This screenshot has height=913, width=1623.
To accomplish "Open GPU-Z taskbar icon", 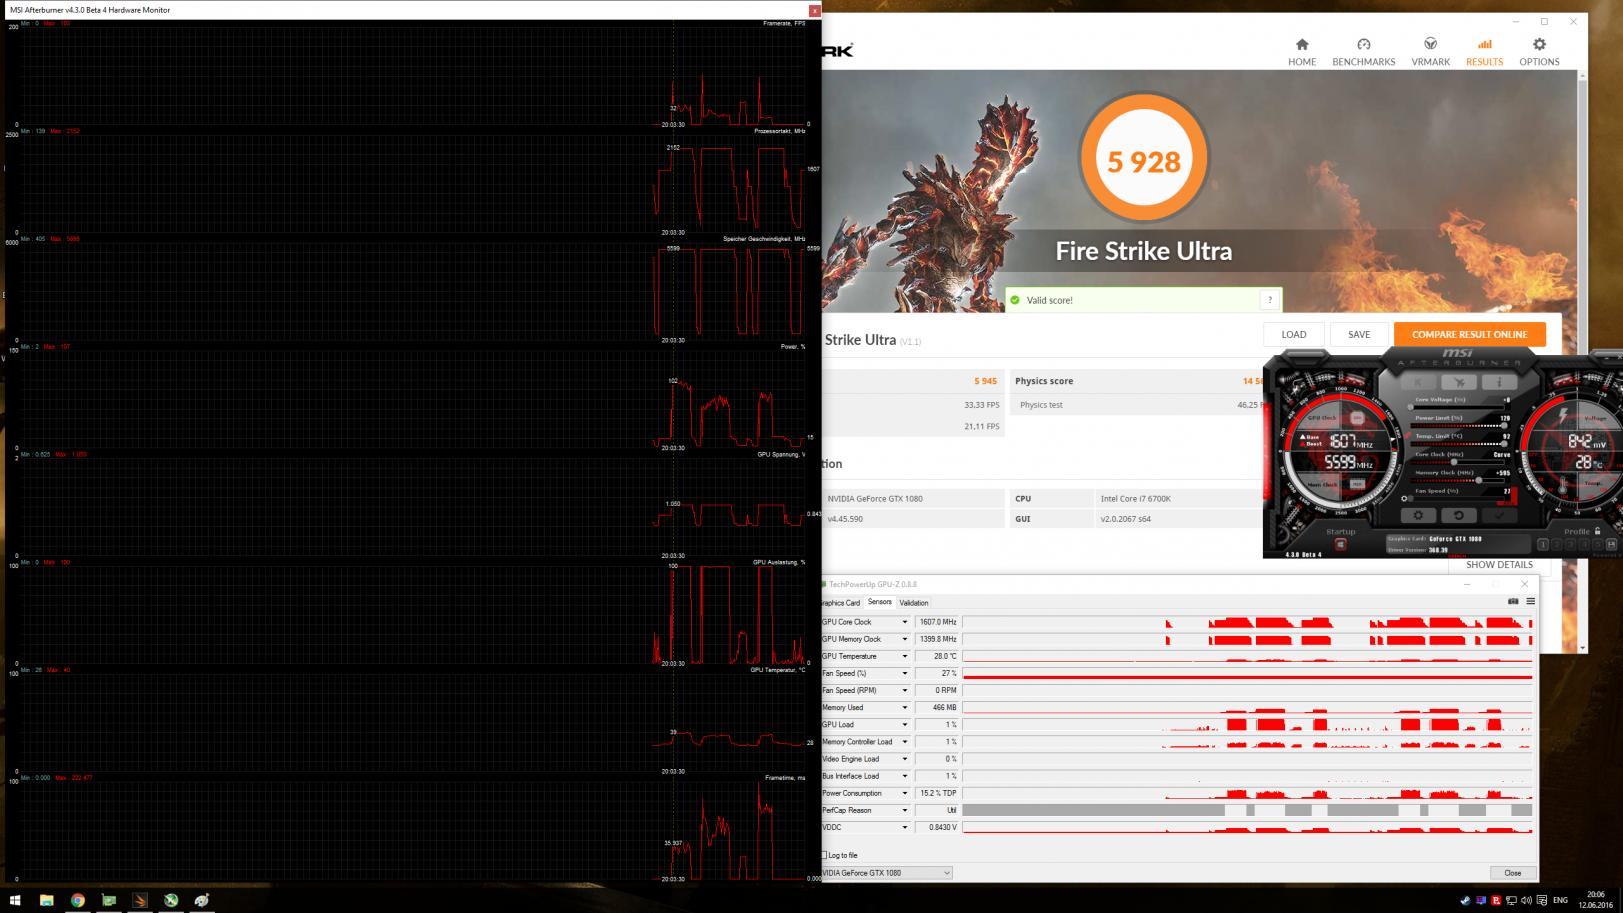I will coord(109,900).
